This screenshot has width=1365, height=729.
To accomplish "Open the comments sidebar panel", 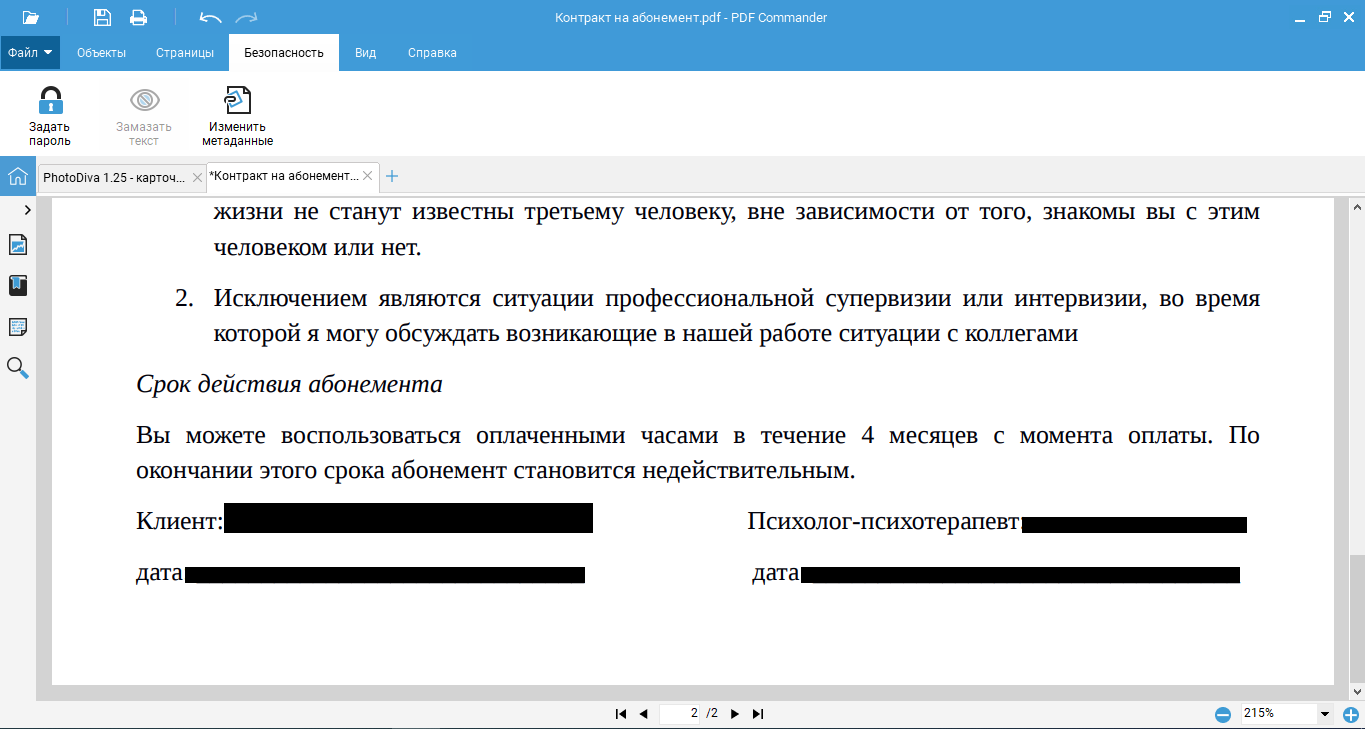I will coord(18,327).
